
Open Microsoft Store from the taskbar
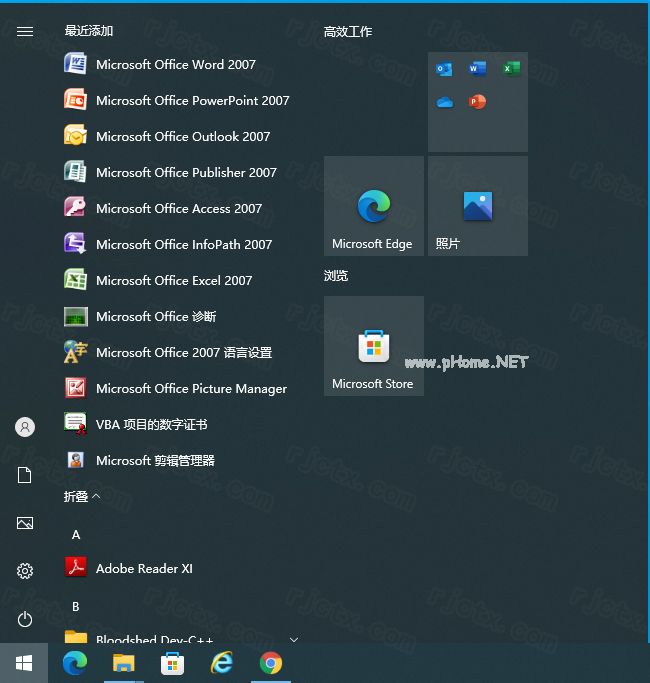[173, 663]
